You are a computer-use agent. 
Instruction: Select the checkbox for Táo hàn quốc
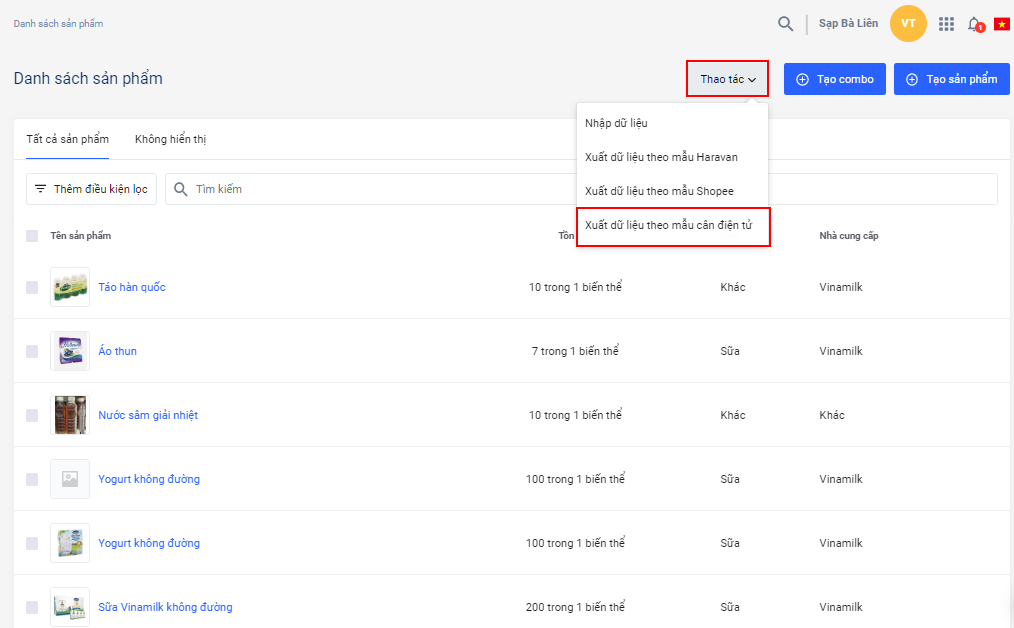[x=32, y=287]
